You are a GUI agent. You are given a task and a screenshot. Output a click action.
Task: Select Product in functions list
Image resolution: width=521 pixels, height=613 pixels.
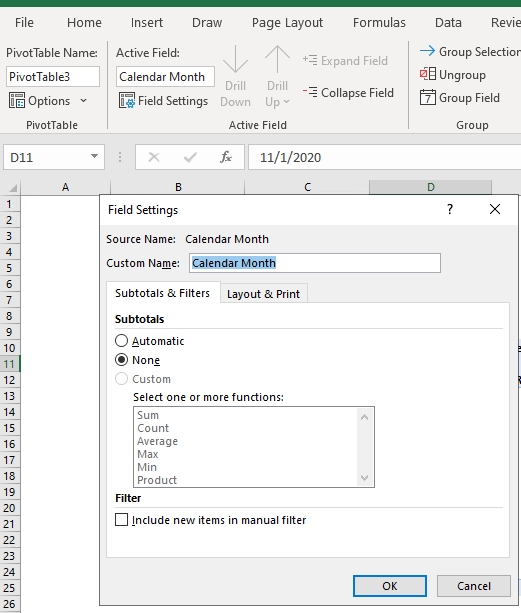pos(157,480)
